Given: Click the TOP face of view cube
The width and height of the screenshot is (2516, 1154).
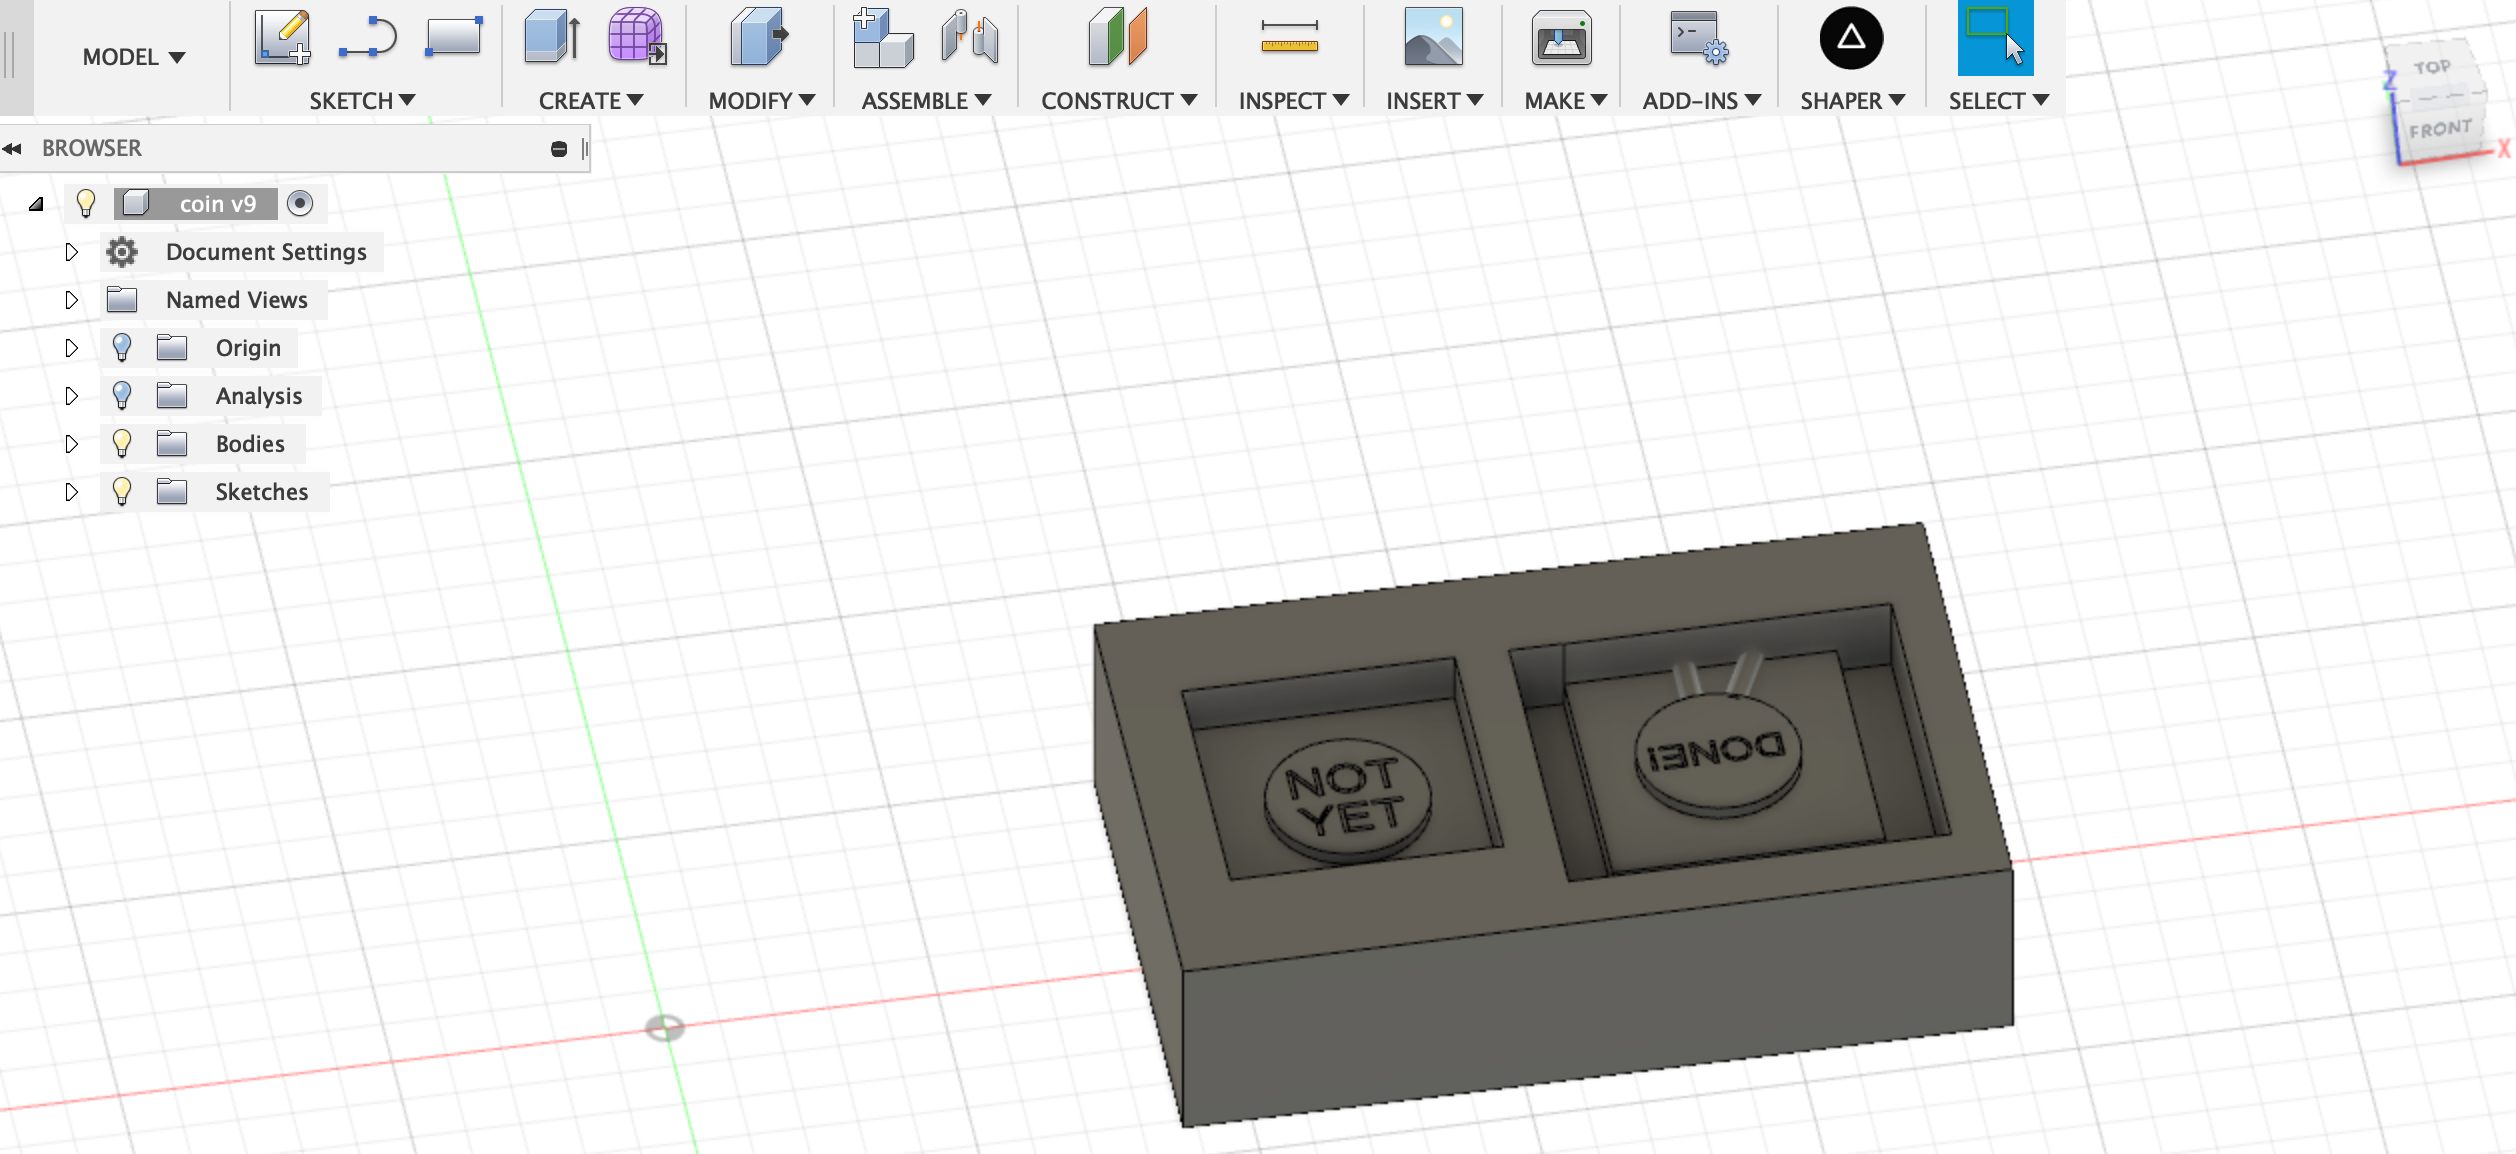Looking at the screenshot, I should [x=2431, y=68].
